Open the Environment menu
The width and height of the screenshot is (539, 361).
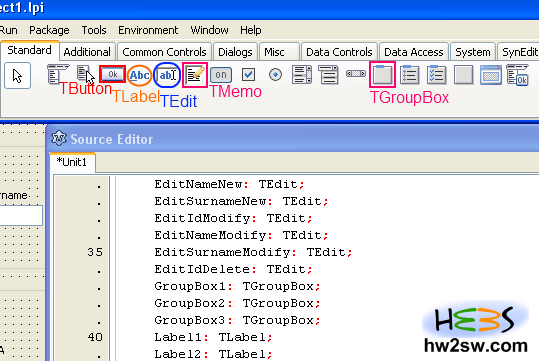click(148, 30)
